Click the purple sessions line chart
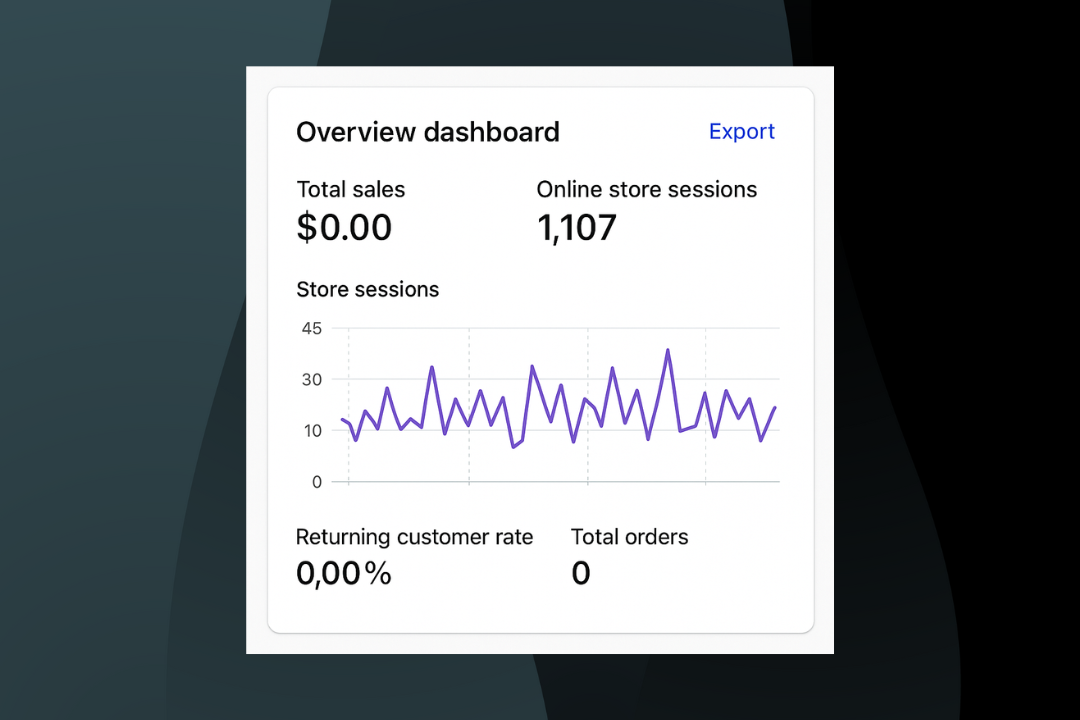The image size is (1080, 720). tap(559, 400)
